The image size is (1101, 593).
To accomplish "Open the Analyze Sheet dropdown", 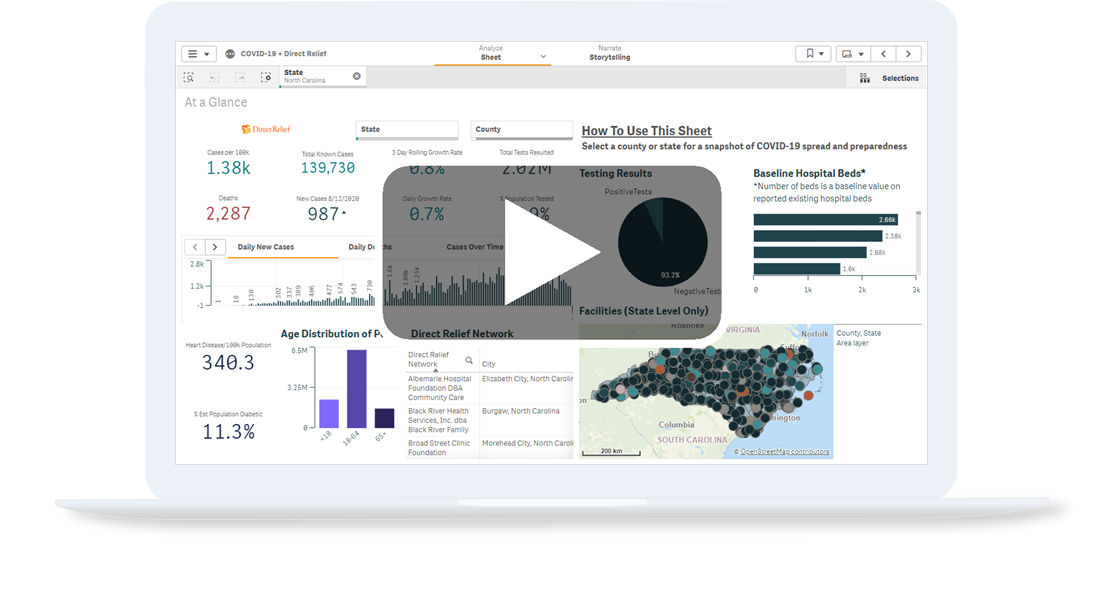I will [492, 53].
